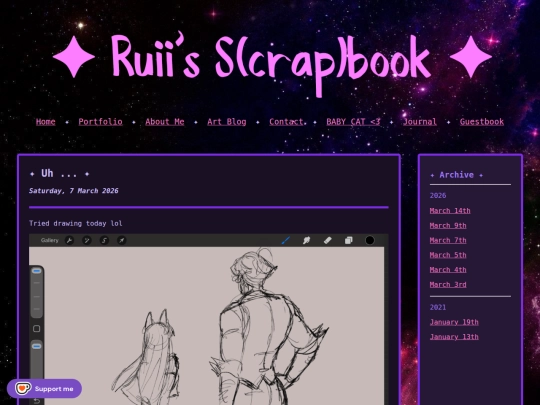Click the Support me button
Viewport: 540px width, 405px height.
[x=44, y=388]
